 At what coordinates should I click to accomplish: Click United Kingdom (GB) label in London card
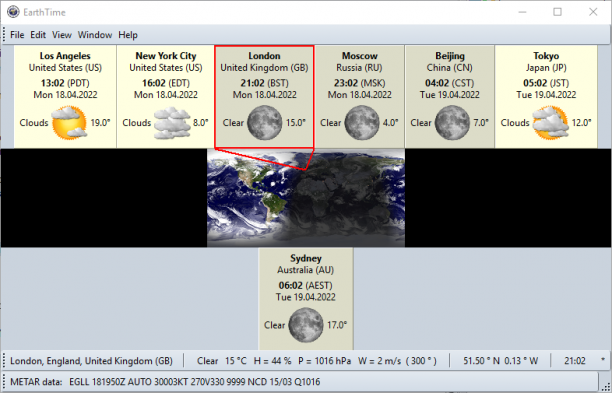point(264,68)
